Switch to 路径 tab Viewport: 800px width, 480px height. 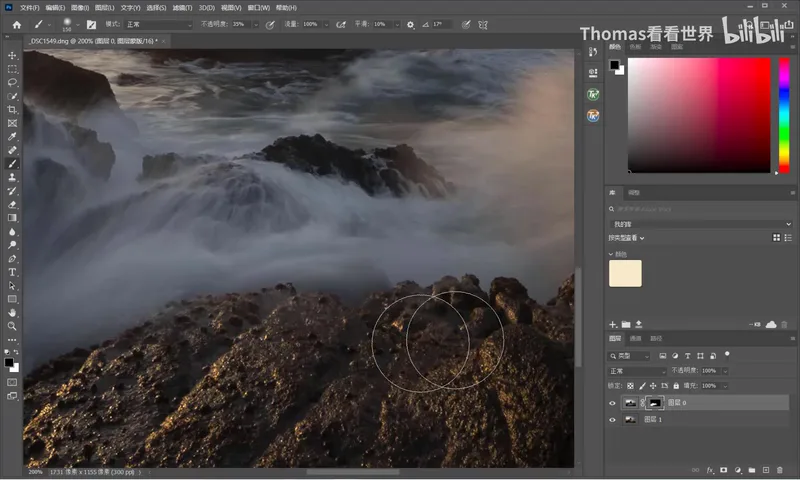[x=656, y=339]
